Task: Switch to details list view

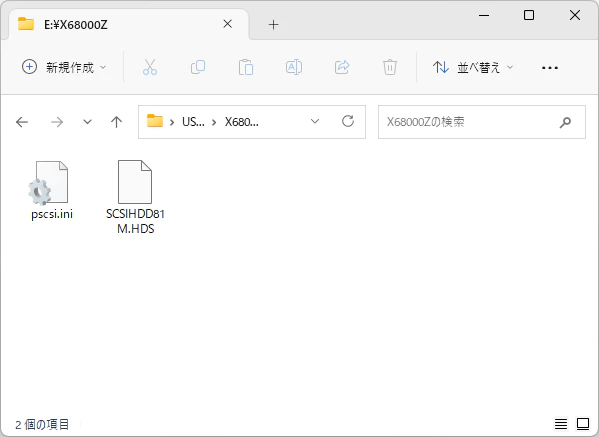Action: tap(561, 424)
